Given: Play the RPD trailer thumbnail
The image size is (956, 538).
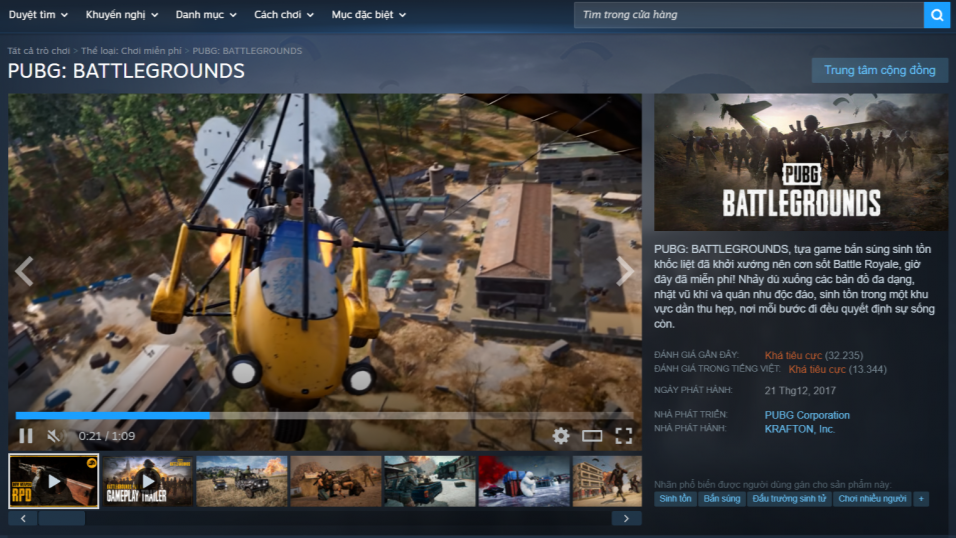Looking at the screenshot, I should 54,481.
